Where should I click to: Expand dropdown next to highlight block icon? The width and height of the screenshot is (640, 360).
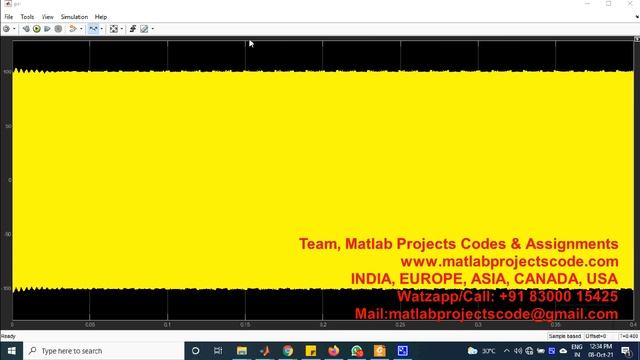pos(81,29)
